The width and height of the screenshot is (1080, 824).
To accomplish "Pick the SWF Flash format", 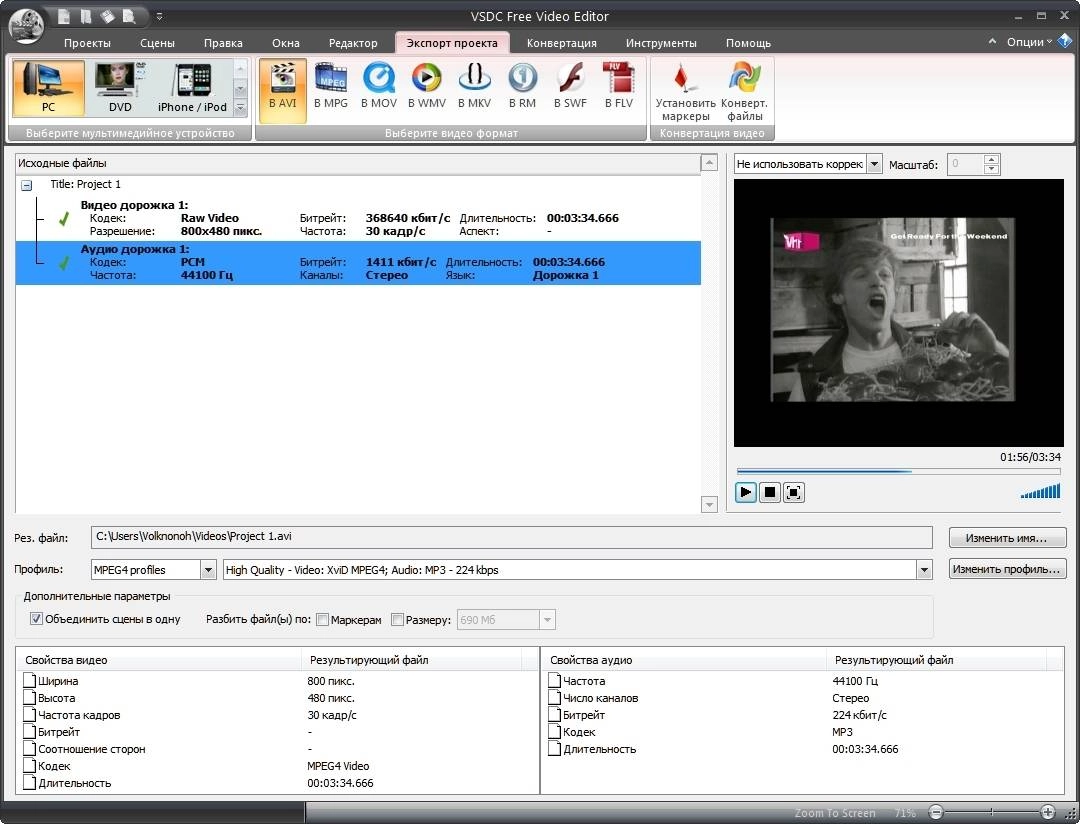I will (x=570, y=86).
